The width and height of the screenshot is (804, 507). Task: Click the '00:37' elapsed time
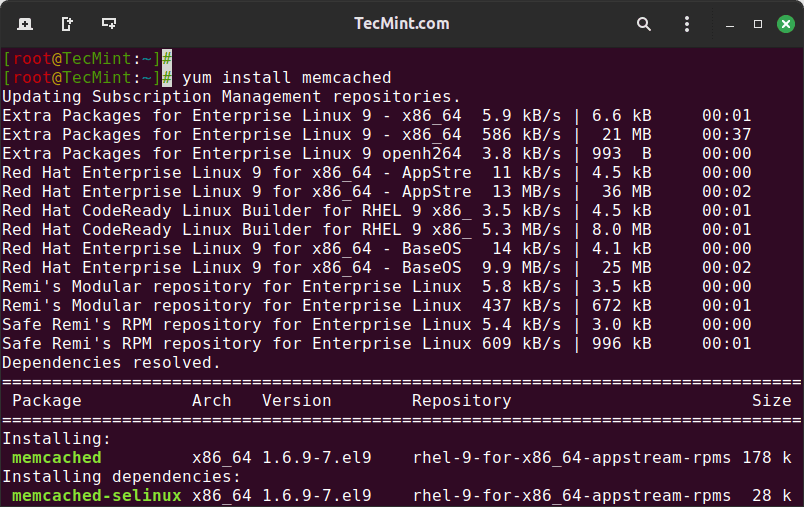pos(726,135)
